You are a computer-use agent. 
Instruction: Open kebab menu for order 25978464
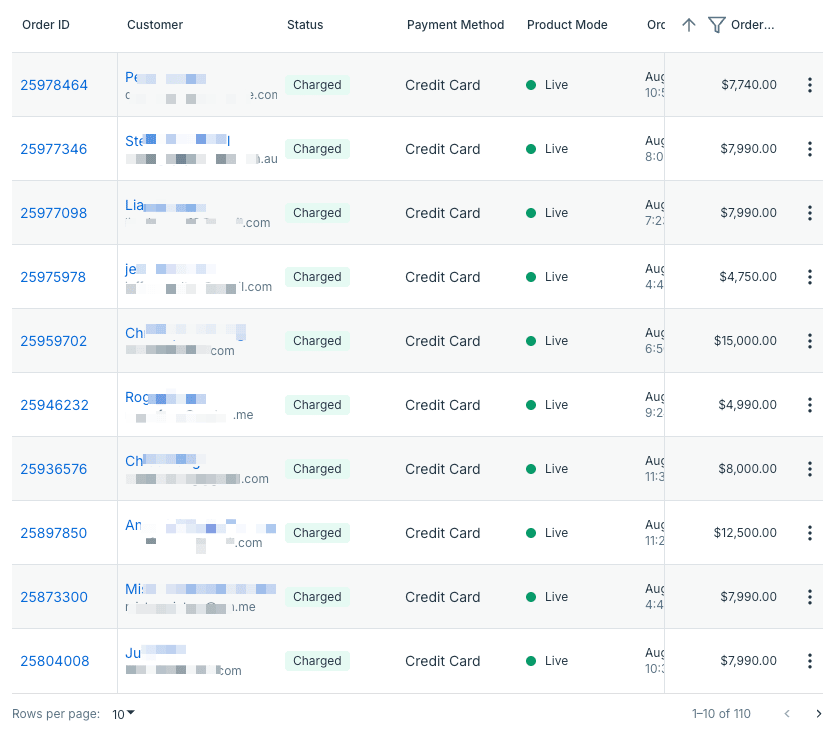coord(810,85)
